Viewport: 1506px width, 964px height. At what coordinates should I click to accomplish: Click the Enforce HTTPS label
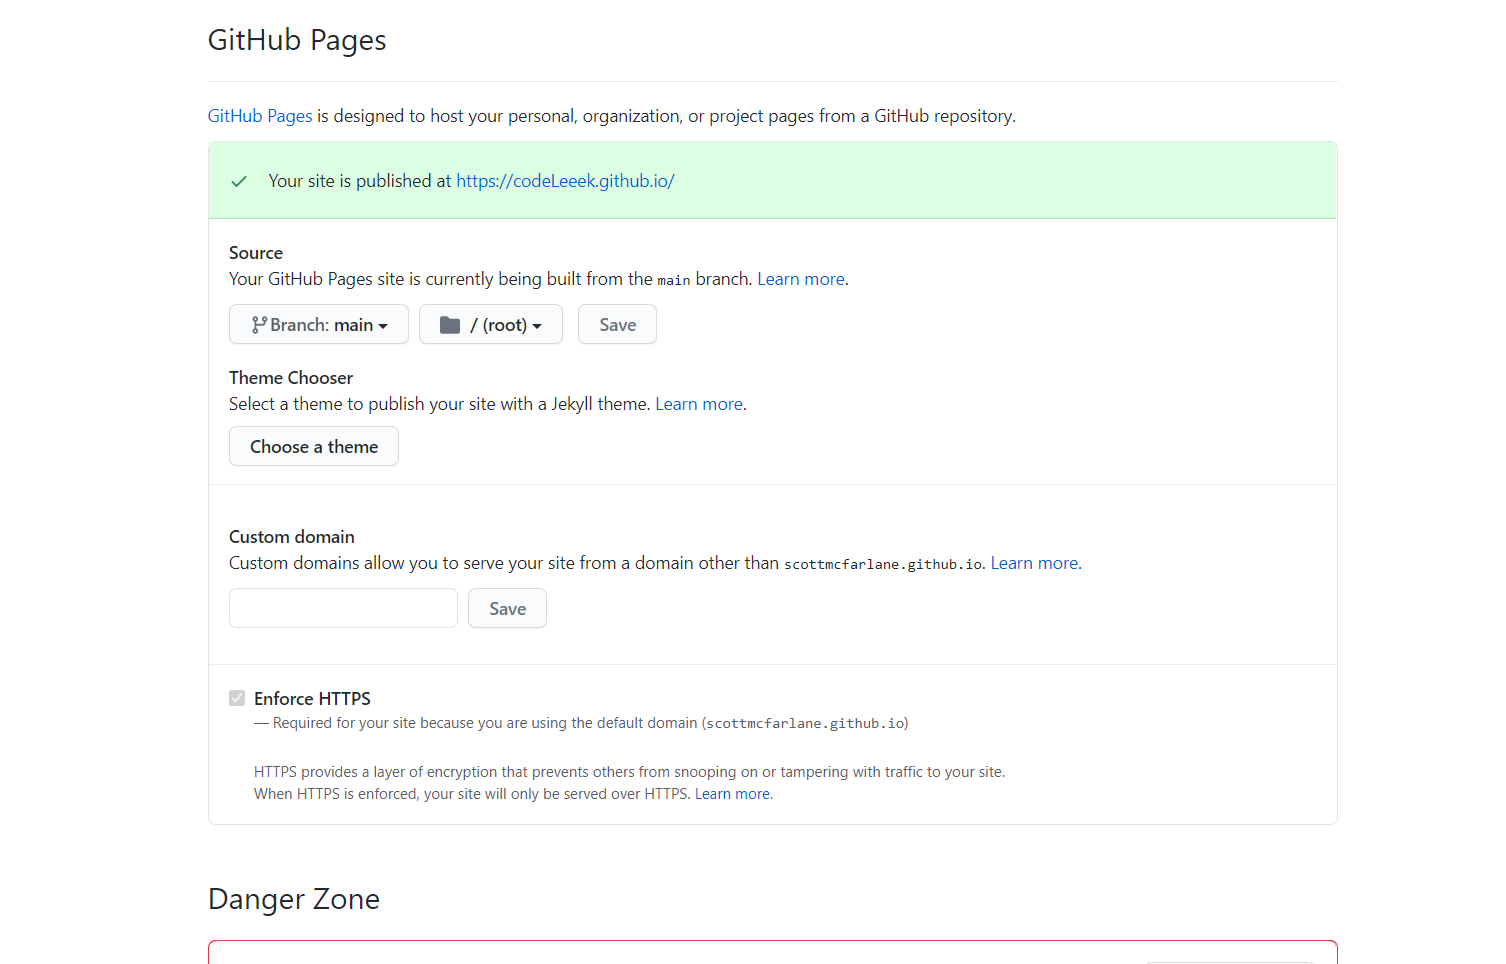pyautogui.click(x=312, y=699)
